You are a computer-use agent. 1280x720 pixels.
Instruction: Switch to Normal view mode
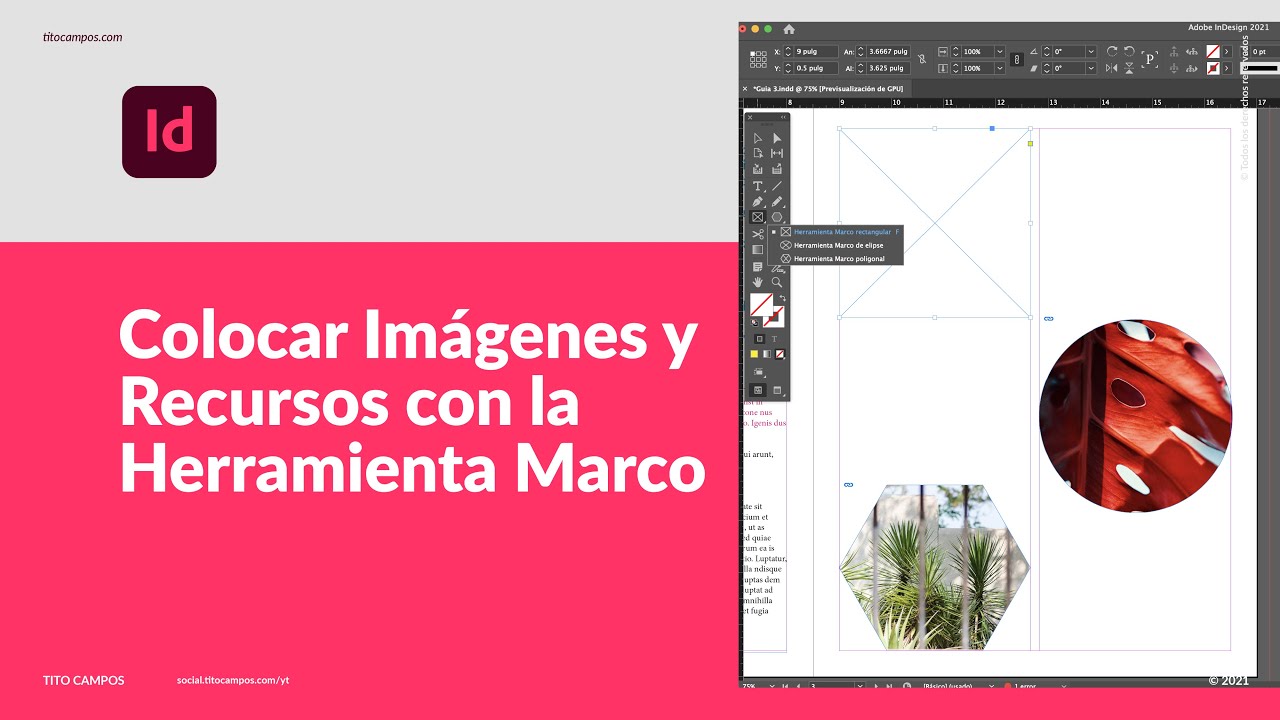[758, 390]
